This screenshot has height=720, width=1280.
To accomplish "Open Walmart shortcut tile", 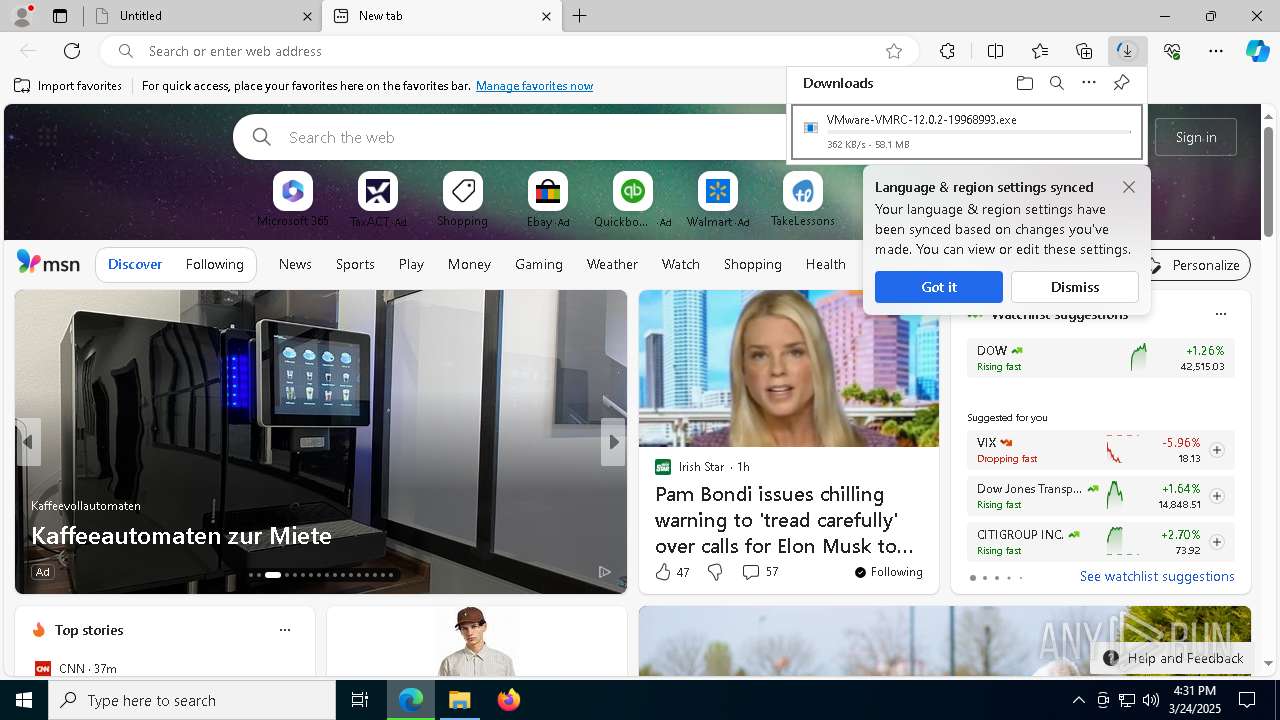I will tap(718, 200).
